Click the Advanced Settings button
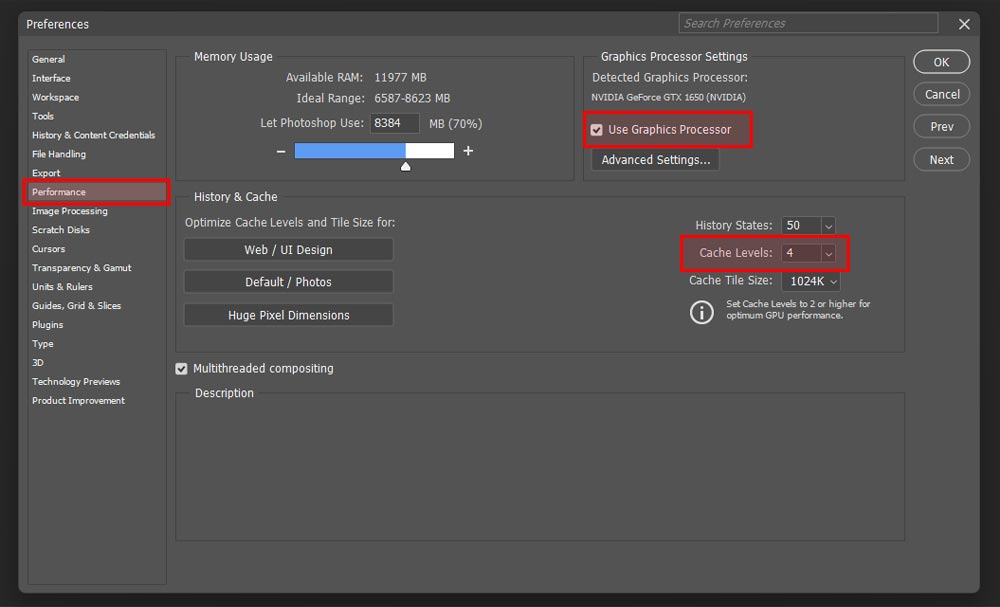1000x607 pixels. pyautogui.click(x=655, y=160)
